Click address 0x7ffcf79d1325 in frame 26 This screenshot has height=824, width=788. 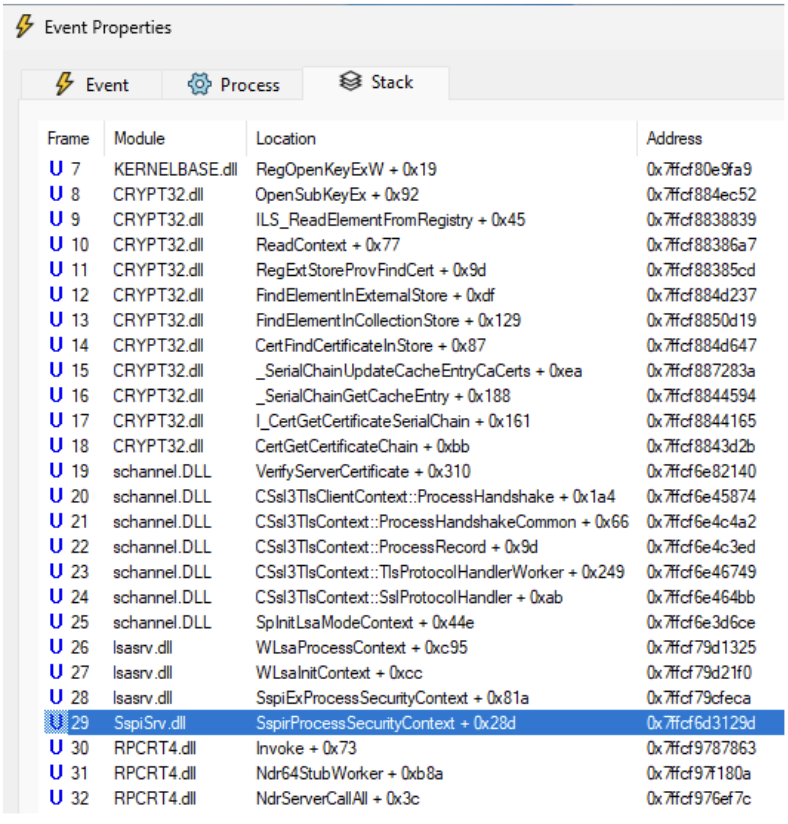point(701,647)
